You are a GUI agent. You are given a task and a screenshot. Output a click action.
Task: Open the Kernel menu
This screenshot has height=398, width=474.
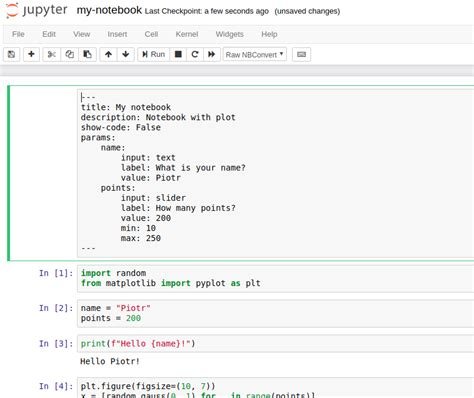187,34
